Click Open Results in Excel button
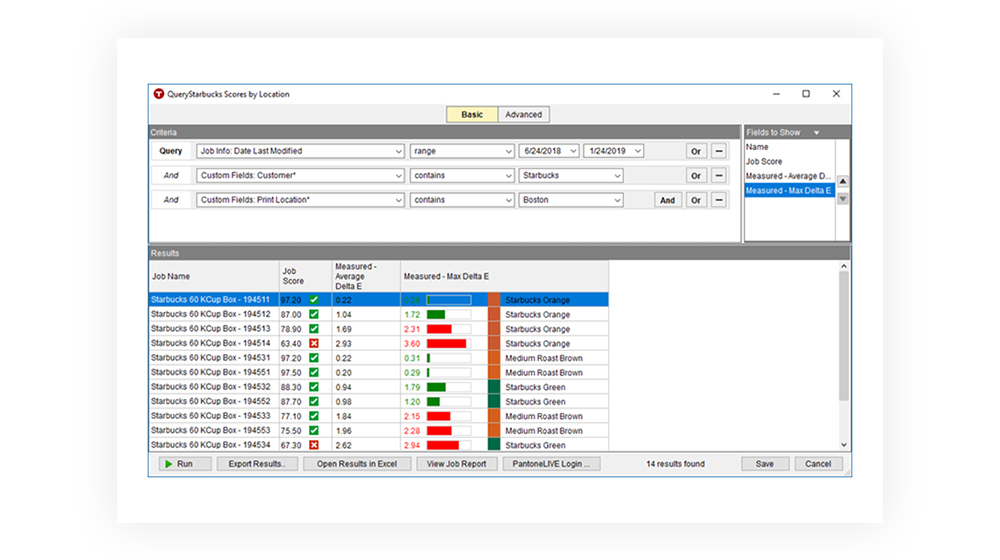Viewport: 1000px width, 560px height. click(357, 464)
